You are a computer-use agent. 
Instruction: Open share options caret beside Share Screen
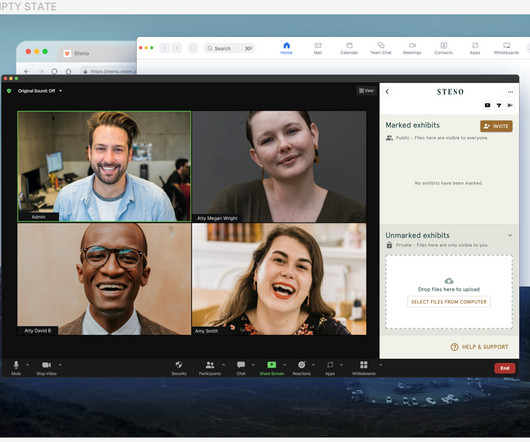coord(285,365)
